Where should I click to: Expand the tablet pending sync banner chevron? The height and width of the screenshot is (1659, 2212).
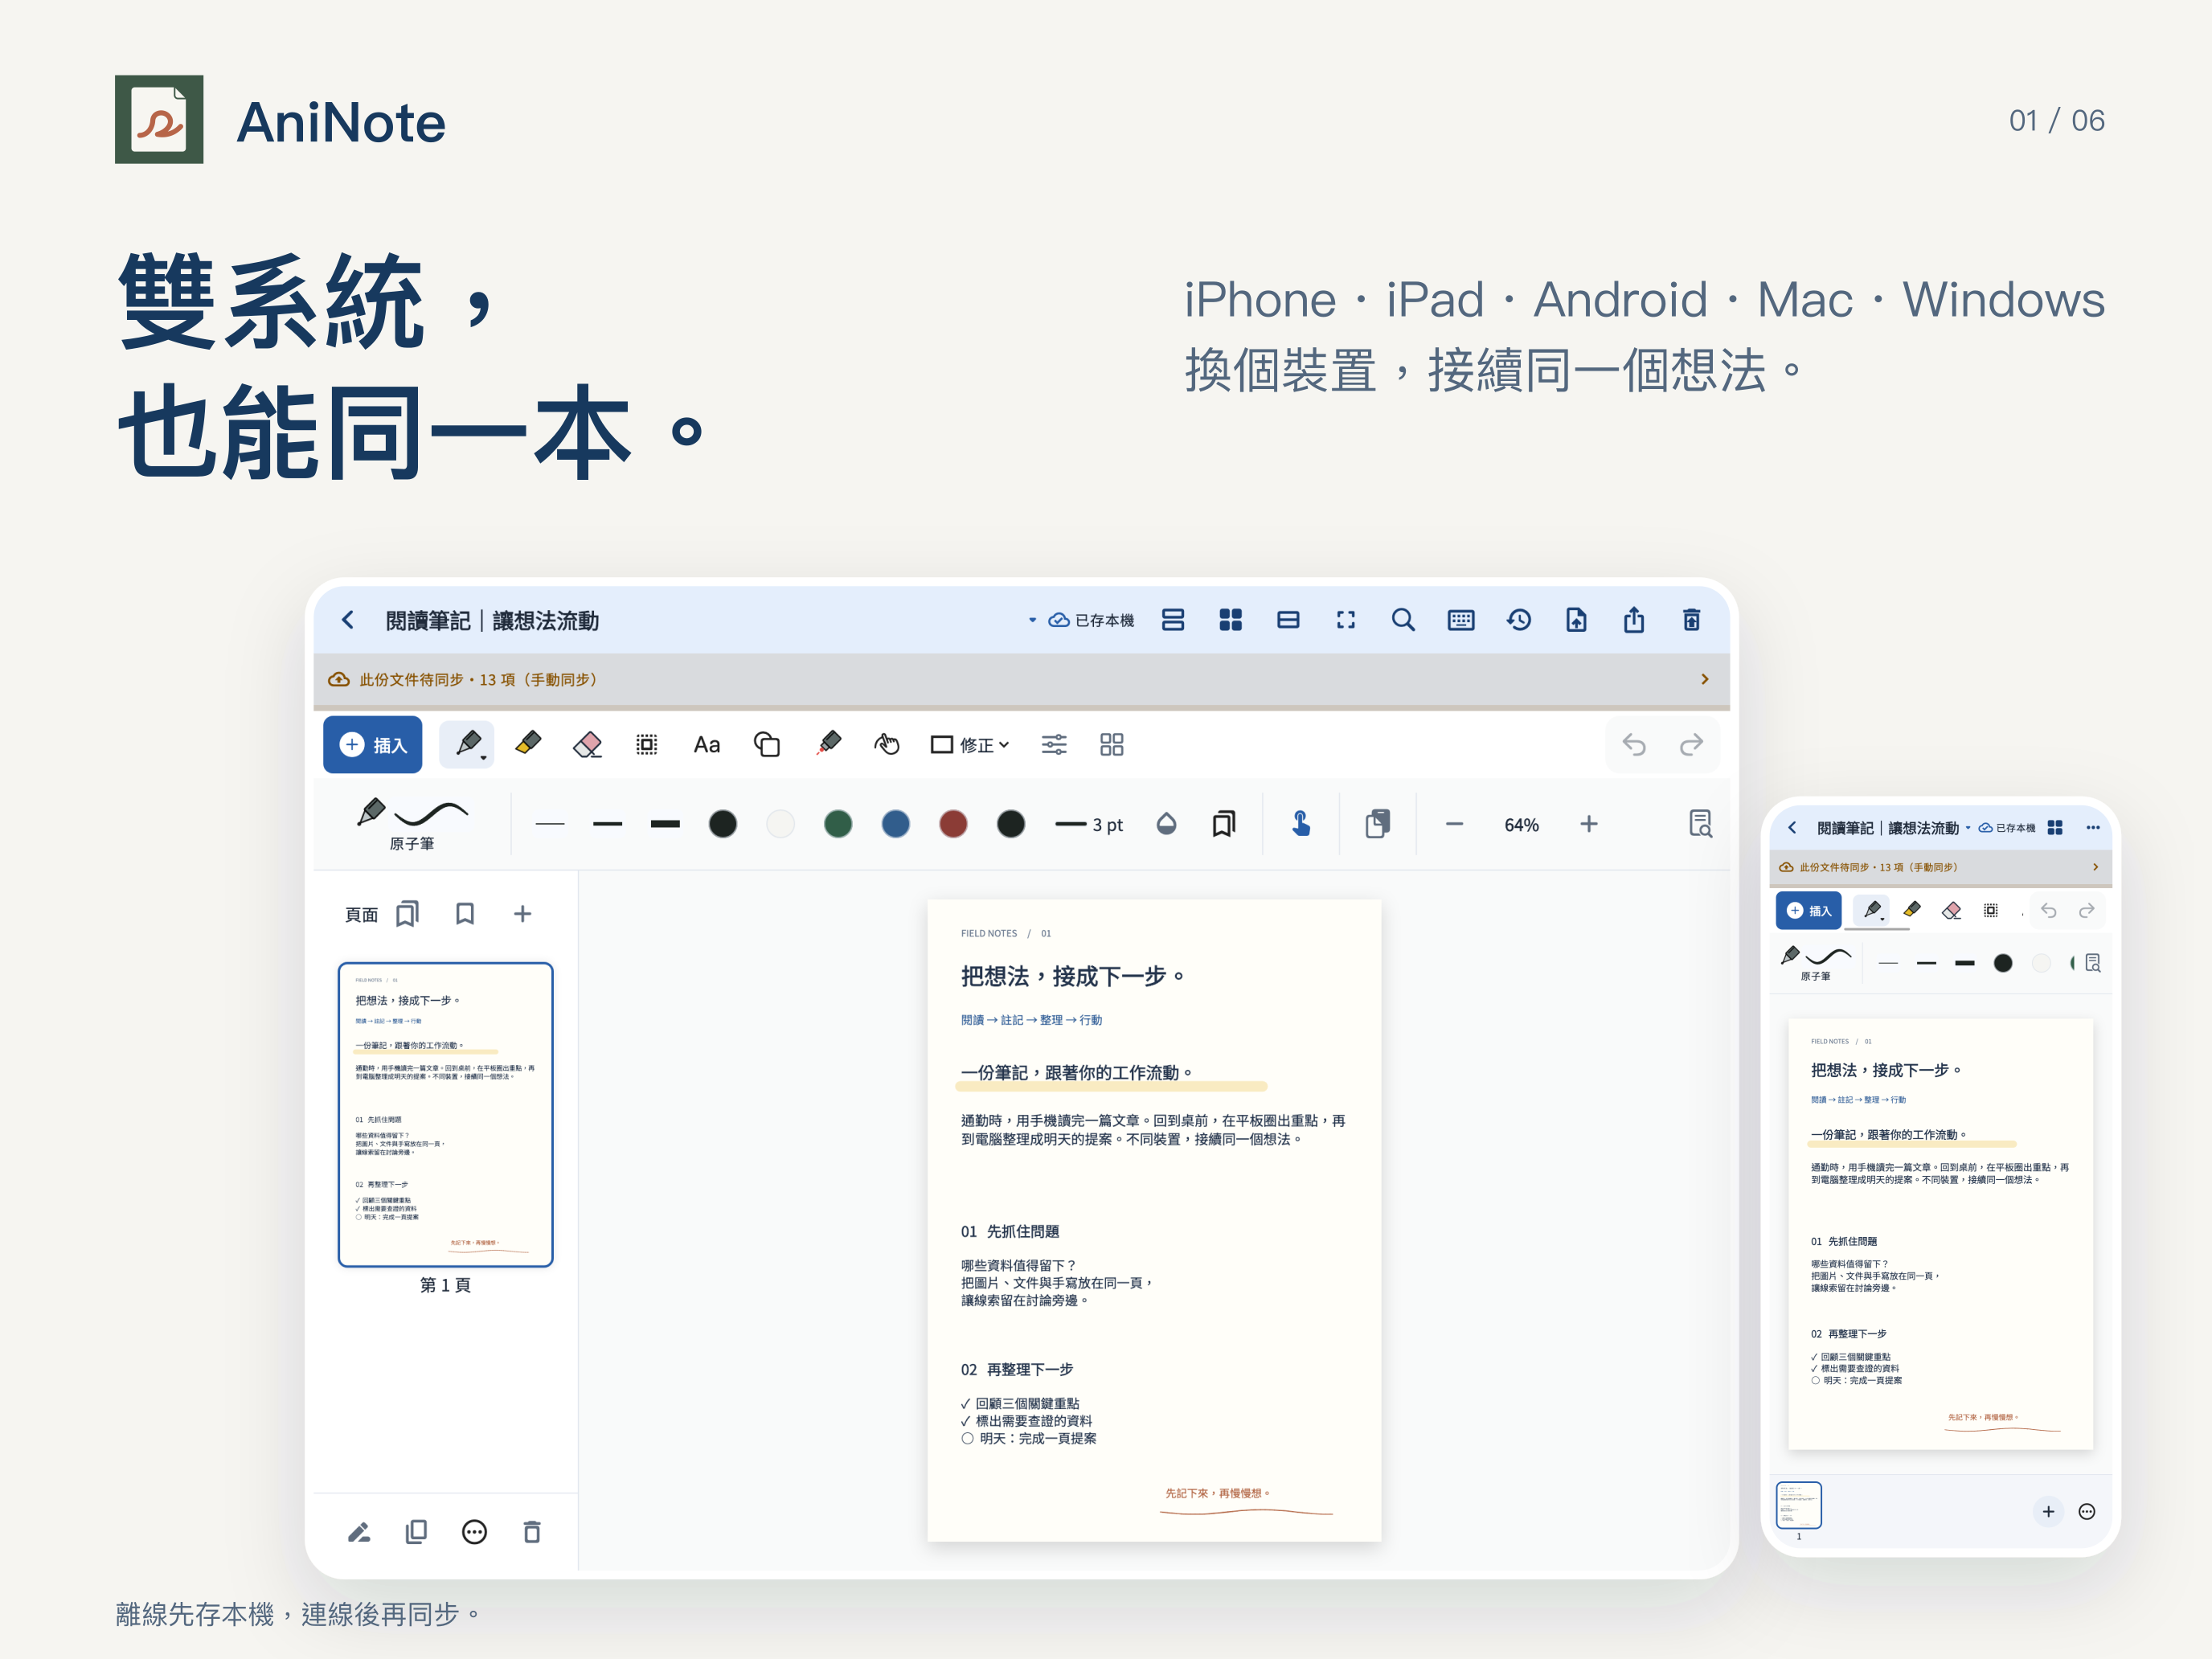1705,679
